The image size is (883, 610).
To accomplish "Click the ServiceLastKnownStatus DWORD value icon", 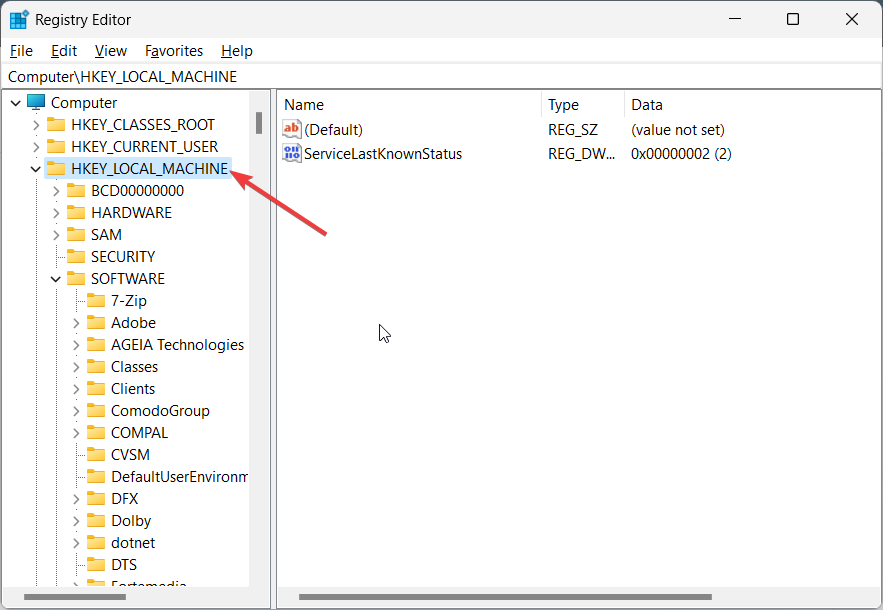I will 292,154.
